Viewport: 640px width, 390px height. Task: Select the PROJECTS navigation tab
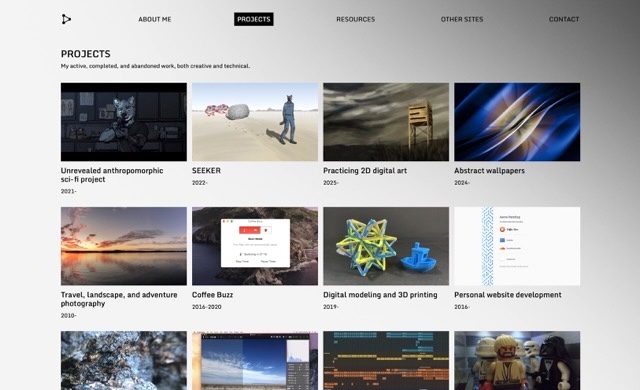click(253, 19)
